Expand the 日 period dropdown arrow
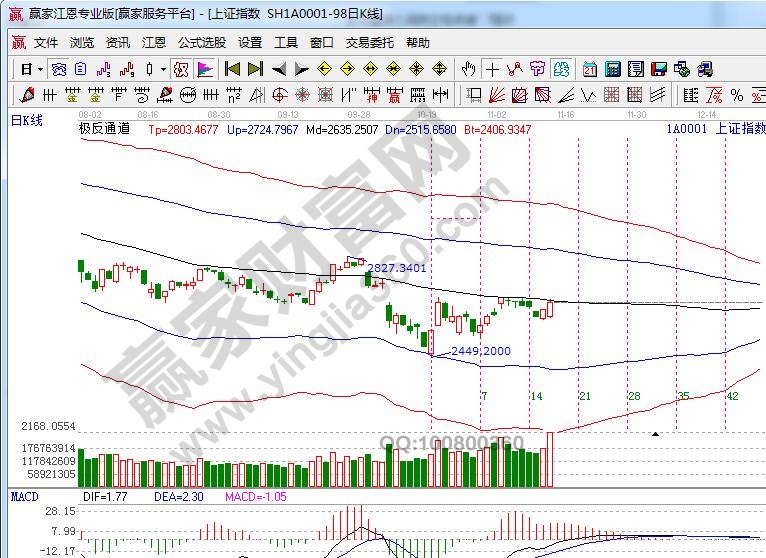The height and width of the screenshot is (558, 766). tap(40, 69)
